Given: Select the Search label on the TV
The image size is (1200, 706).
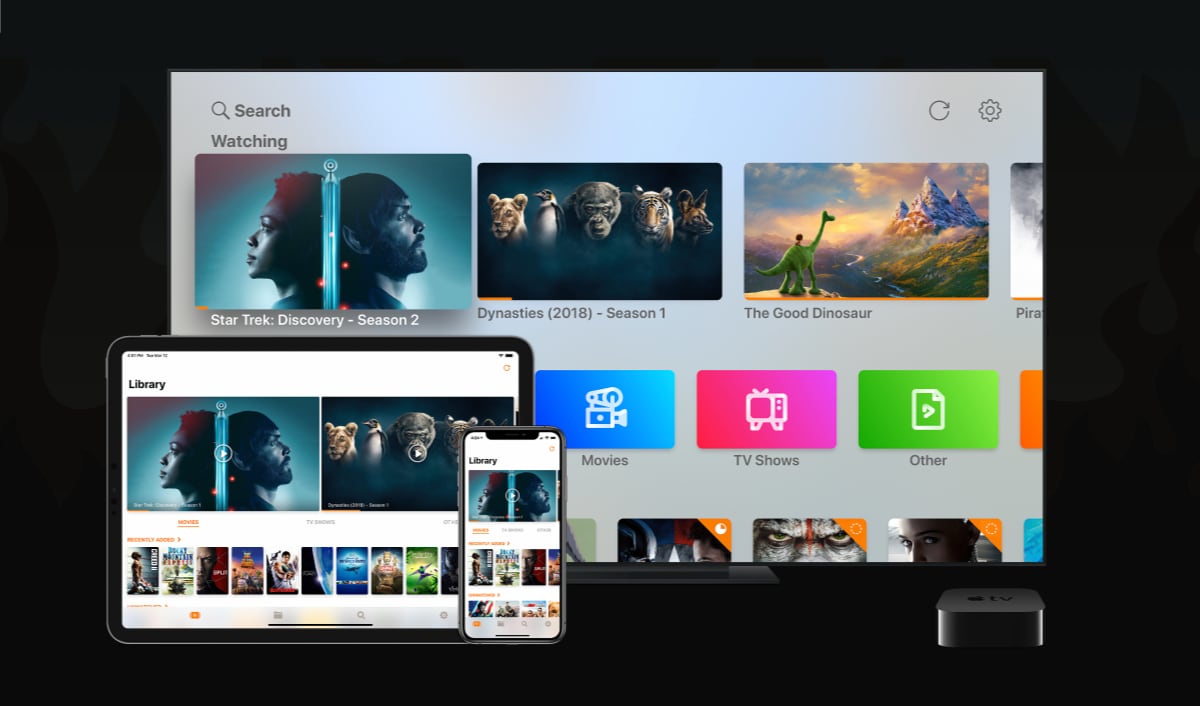Looking at the screenshot, I should tap(262, 111).
